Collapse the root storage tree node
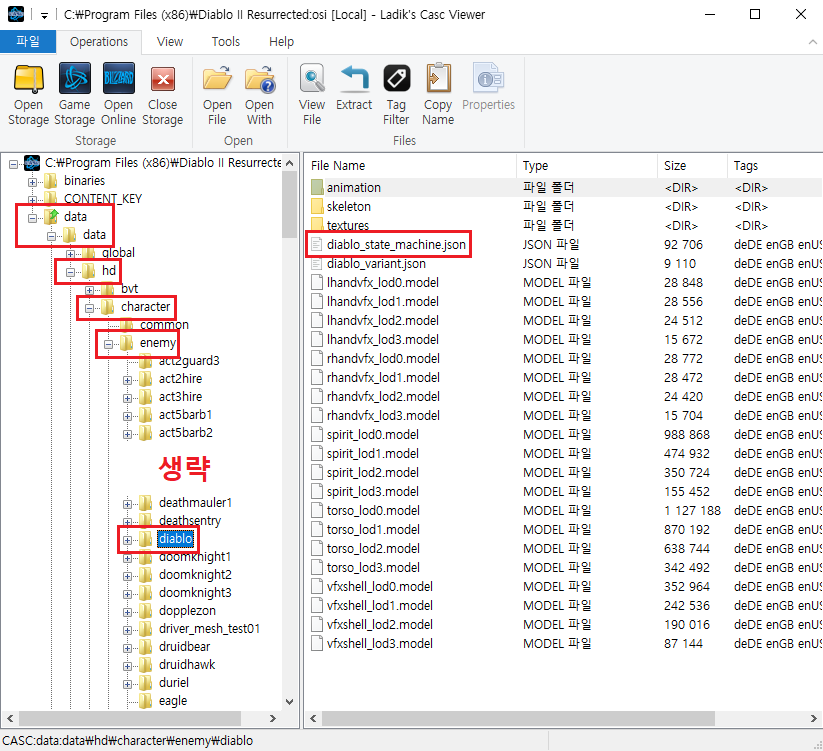This screenshot has height=751, width=823. tap(13, 164)
